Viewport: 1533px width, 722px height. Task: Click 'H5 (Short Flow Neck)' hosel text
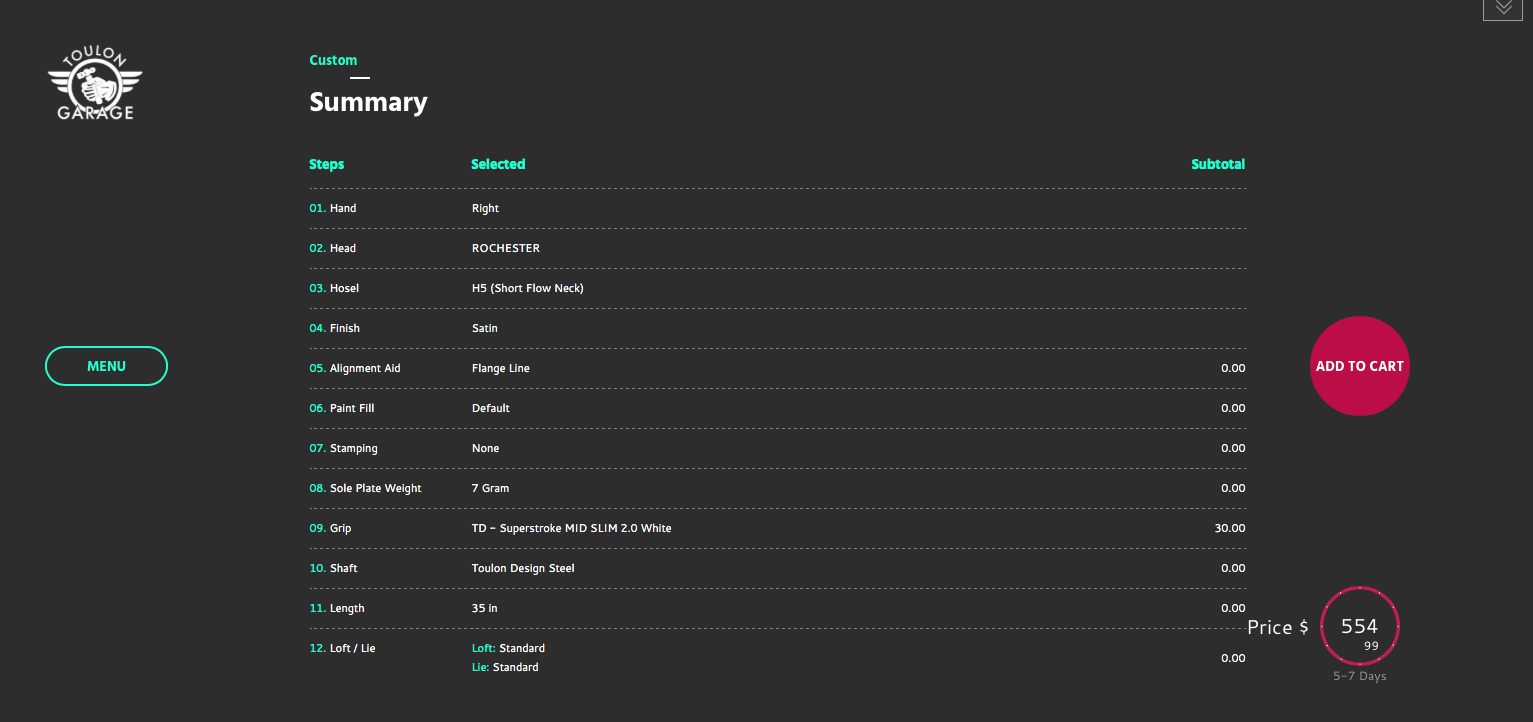[x=528, y=288]
